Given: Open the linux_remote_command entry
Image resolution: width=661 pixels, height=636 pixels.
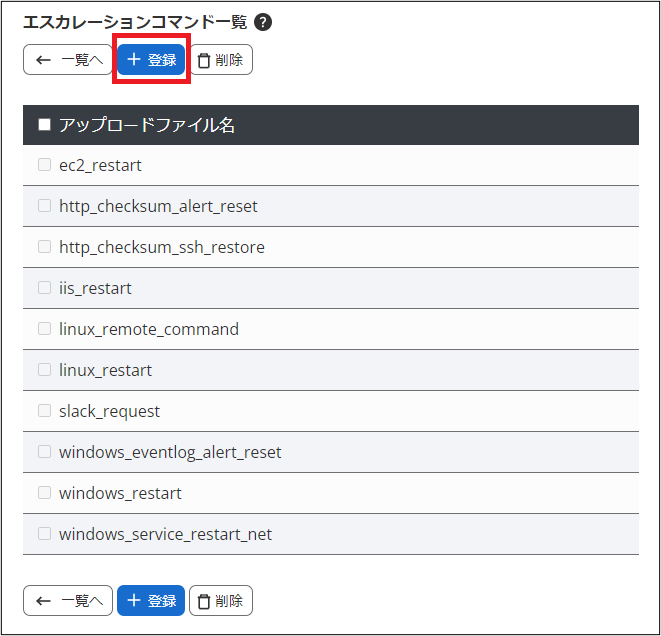Looking at the screenshot, I should coord(149,329).
